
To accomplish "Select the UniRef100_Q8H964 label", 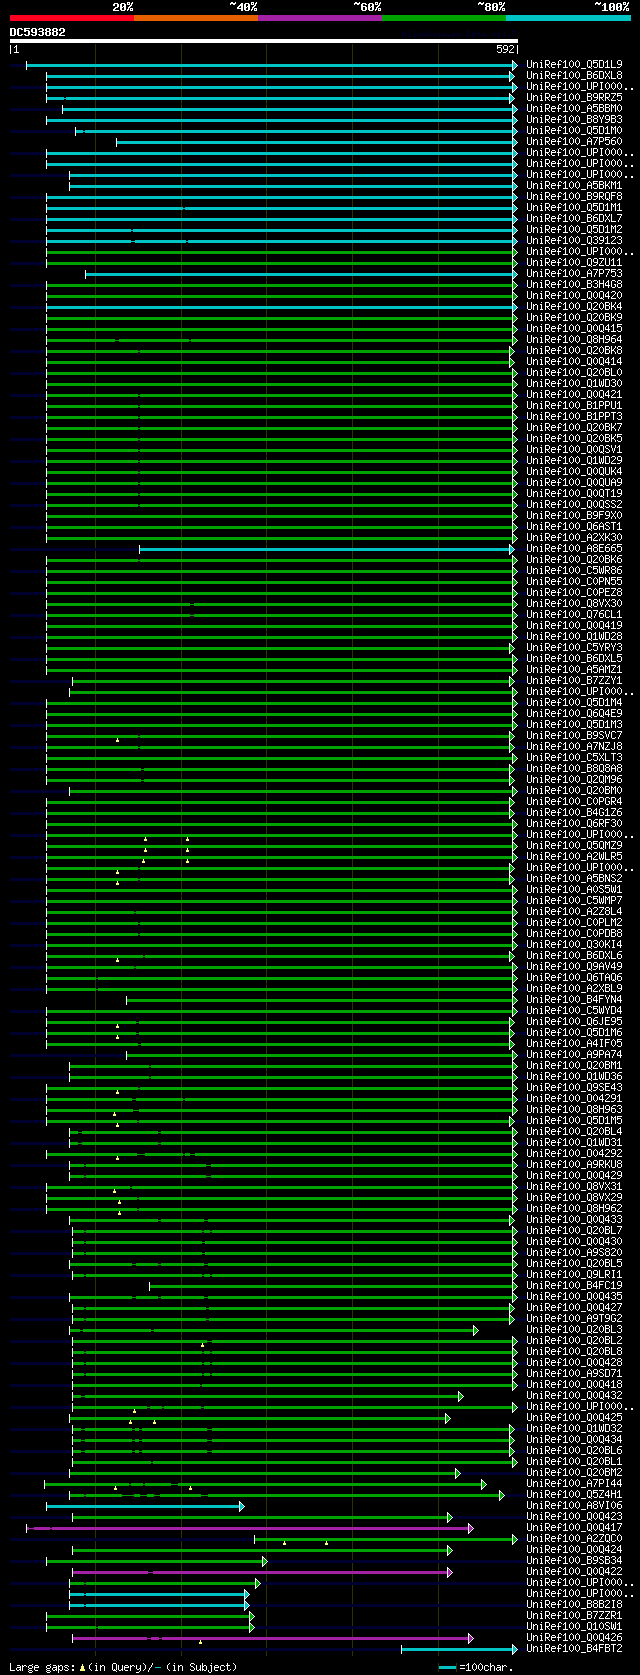I will pos(574,339).
